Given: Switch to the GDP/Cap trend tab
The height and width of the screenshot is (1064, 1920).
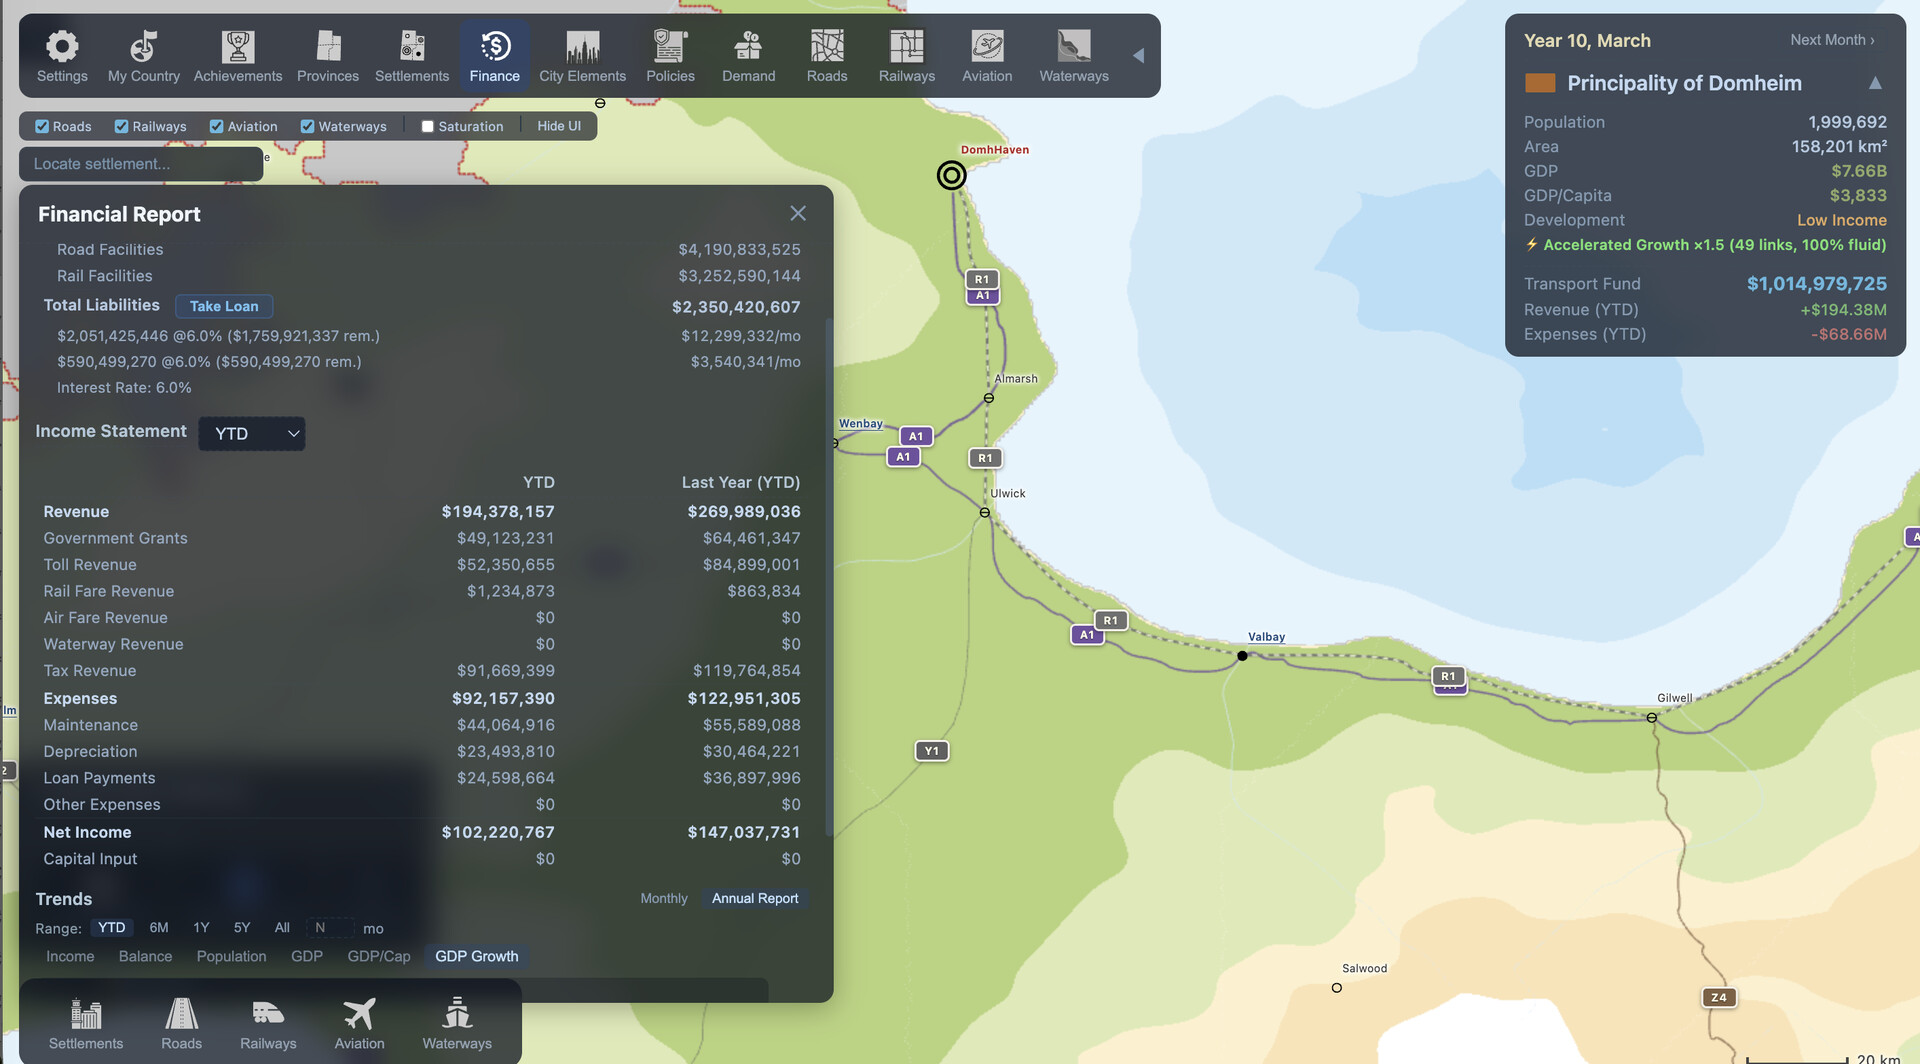Looking at the screenshot, I should 379,956.
